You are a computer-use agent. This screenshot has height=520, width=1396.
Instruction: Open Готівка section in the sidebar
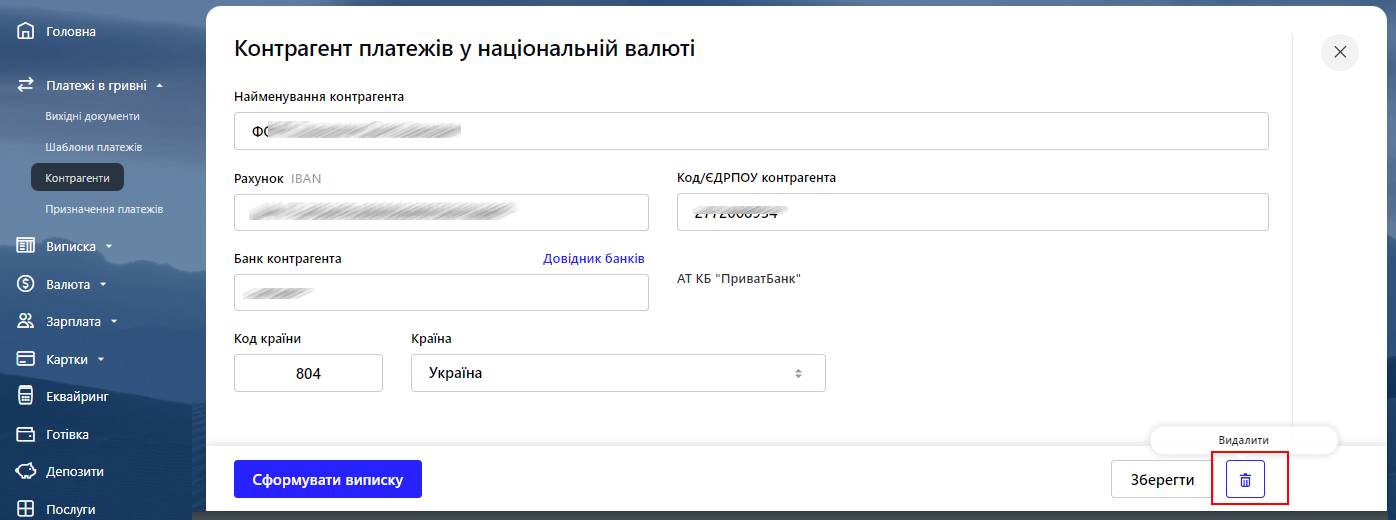point(67,434)
